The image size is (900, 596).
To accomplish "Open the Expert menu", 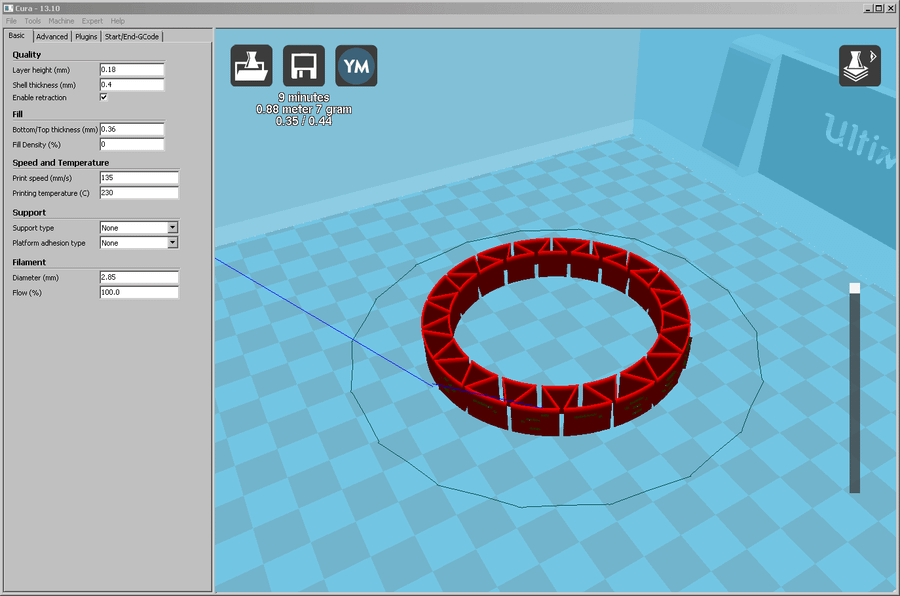I will pos(92,20).
